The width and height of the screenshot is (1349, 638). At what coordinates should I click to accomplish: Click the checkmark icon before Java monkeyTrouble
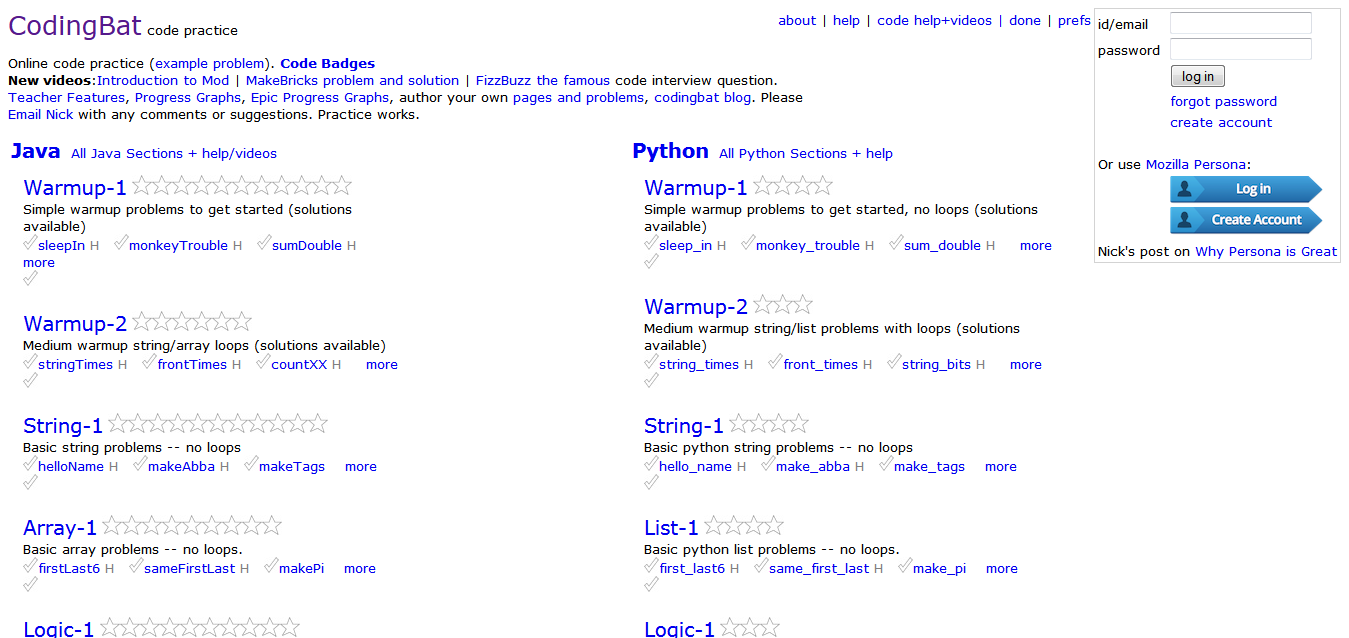click(x=121, y=243)
